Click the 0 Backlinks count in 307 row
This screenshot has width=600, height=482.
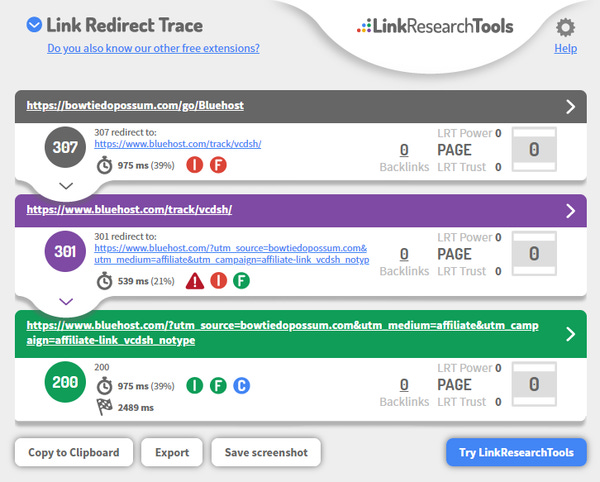pyautogui.click(x=404, y=150)
